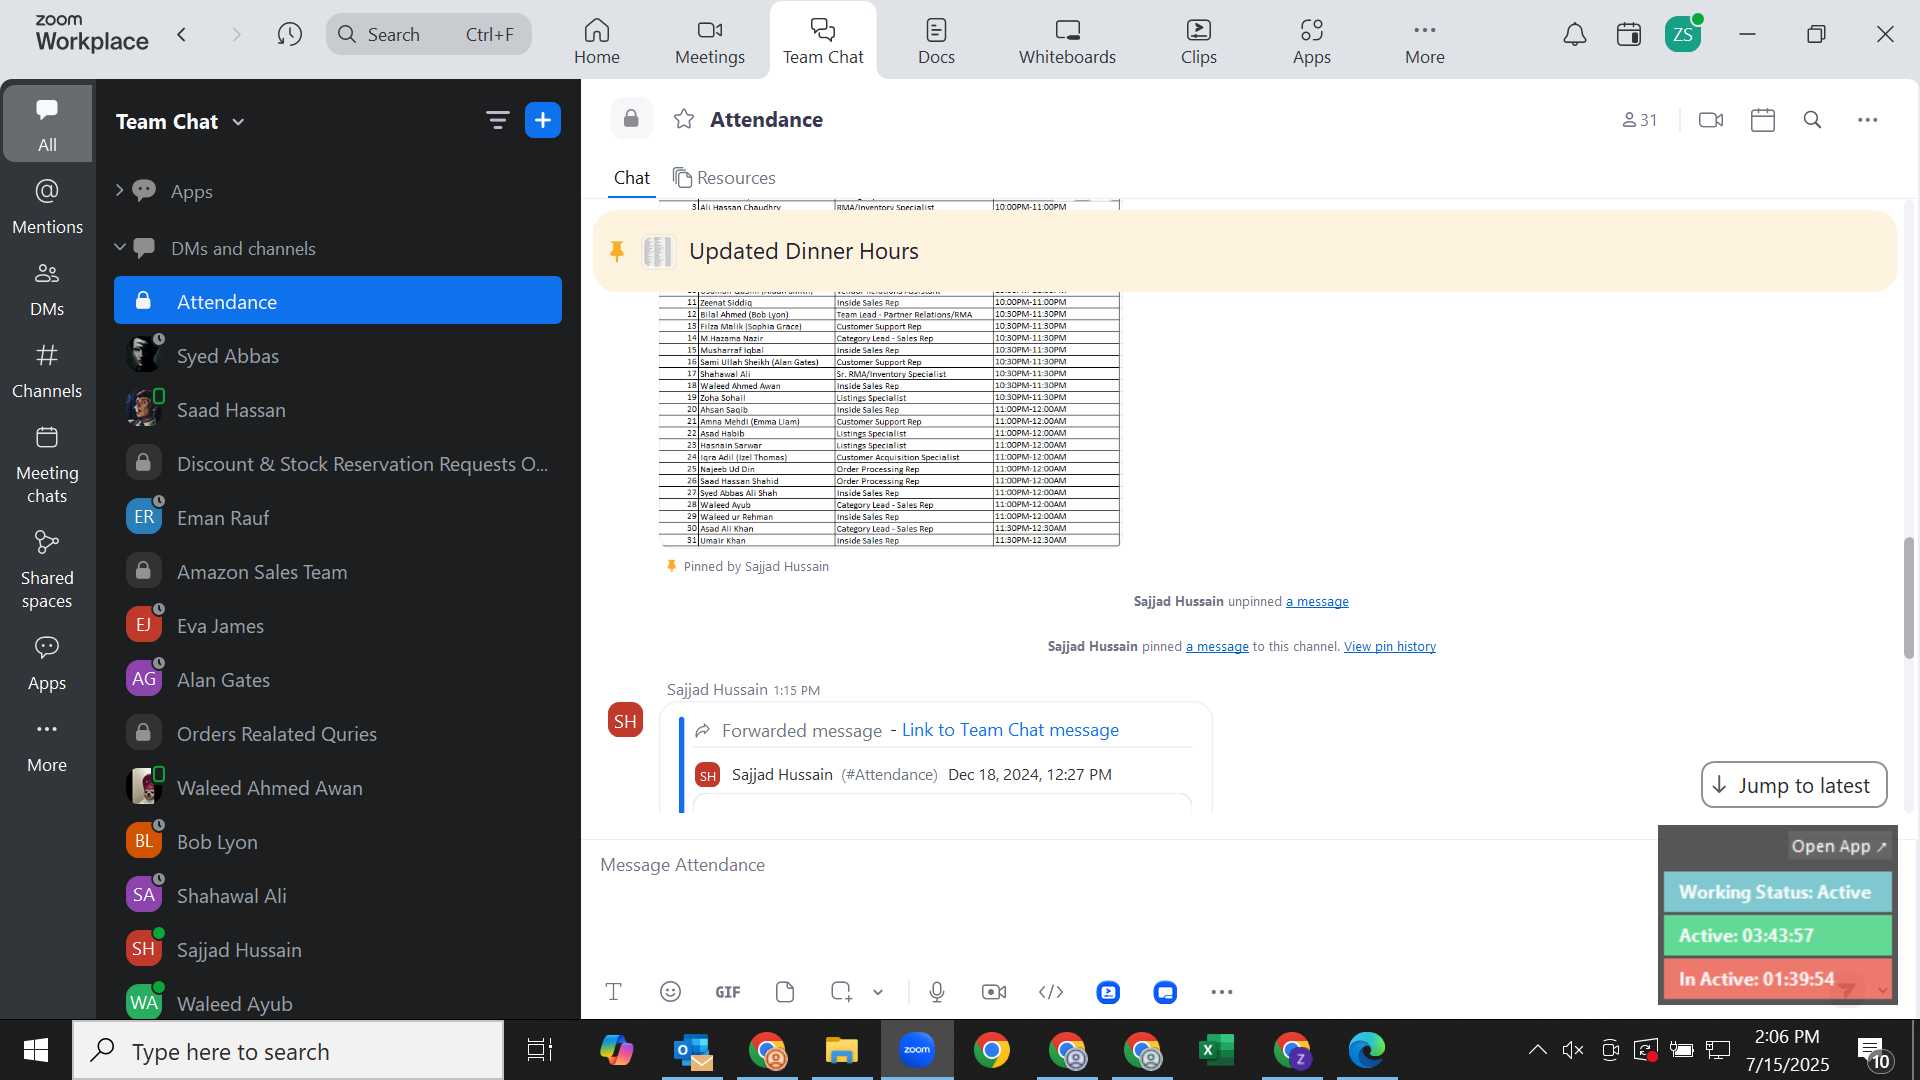Open Discount & Stock Reservation Requests channel

[x=338, y=464]
